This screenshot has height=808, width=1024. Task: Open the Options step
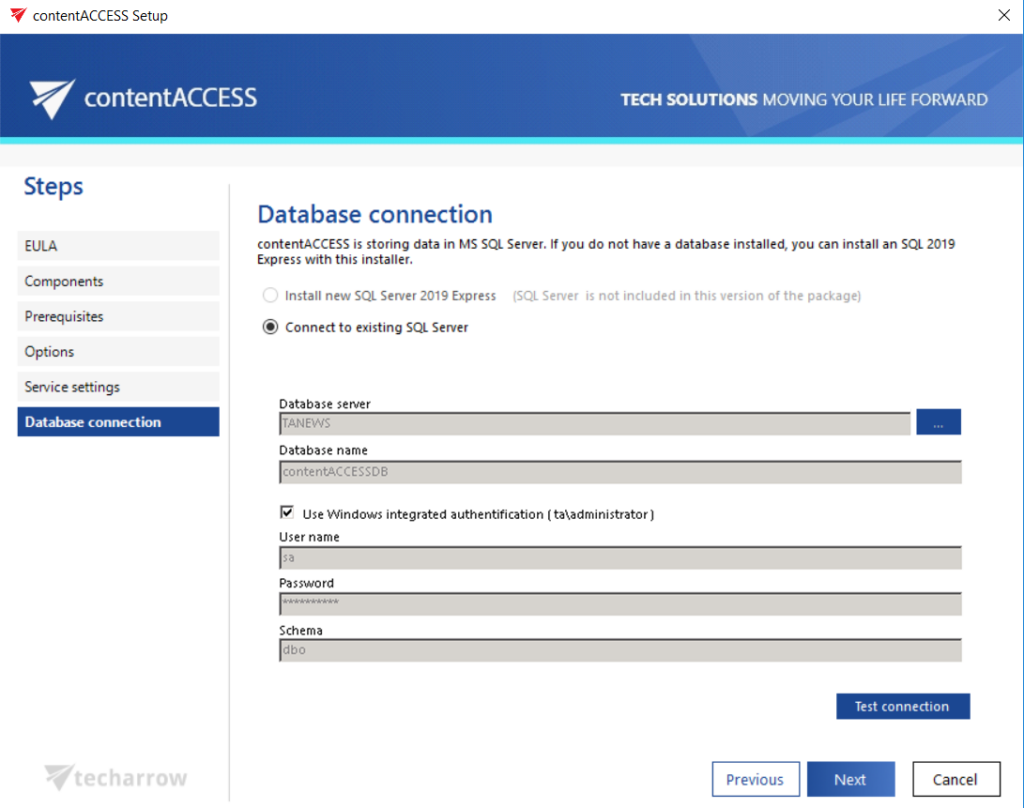point(118,351)
